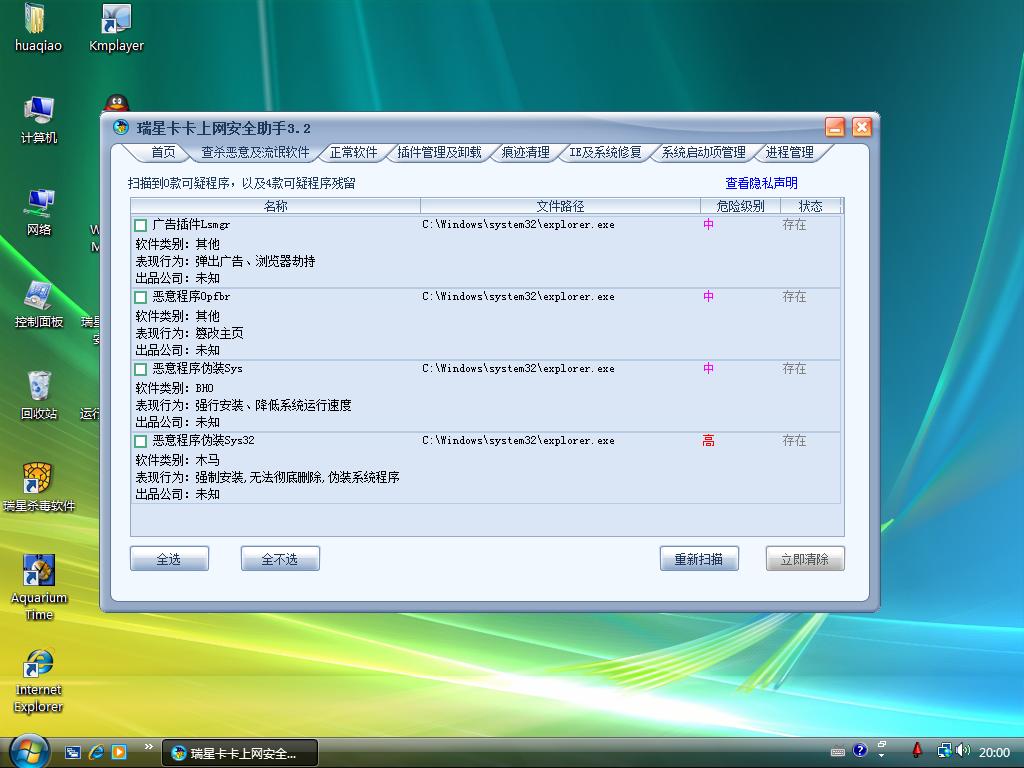1024x768 pixels.
Task: Select the 恶意程序Opfbr entry name
Action: (191, 296)
